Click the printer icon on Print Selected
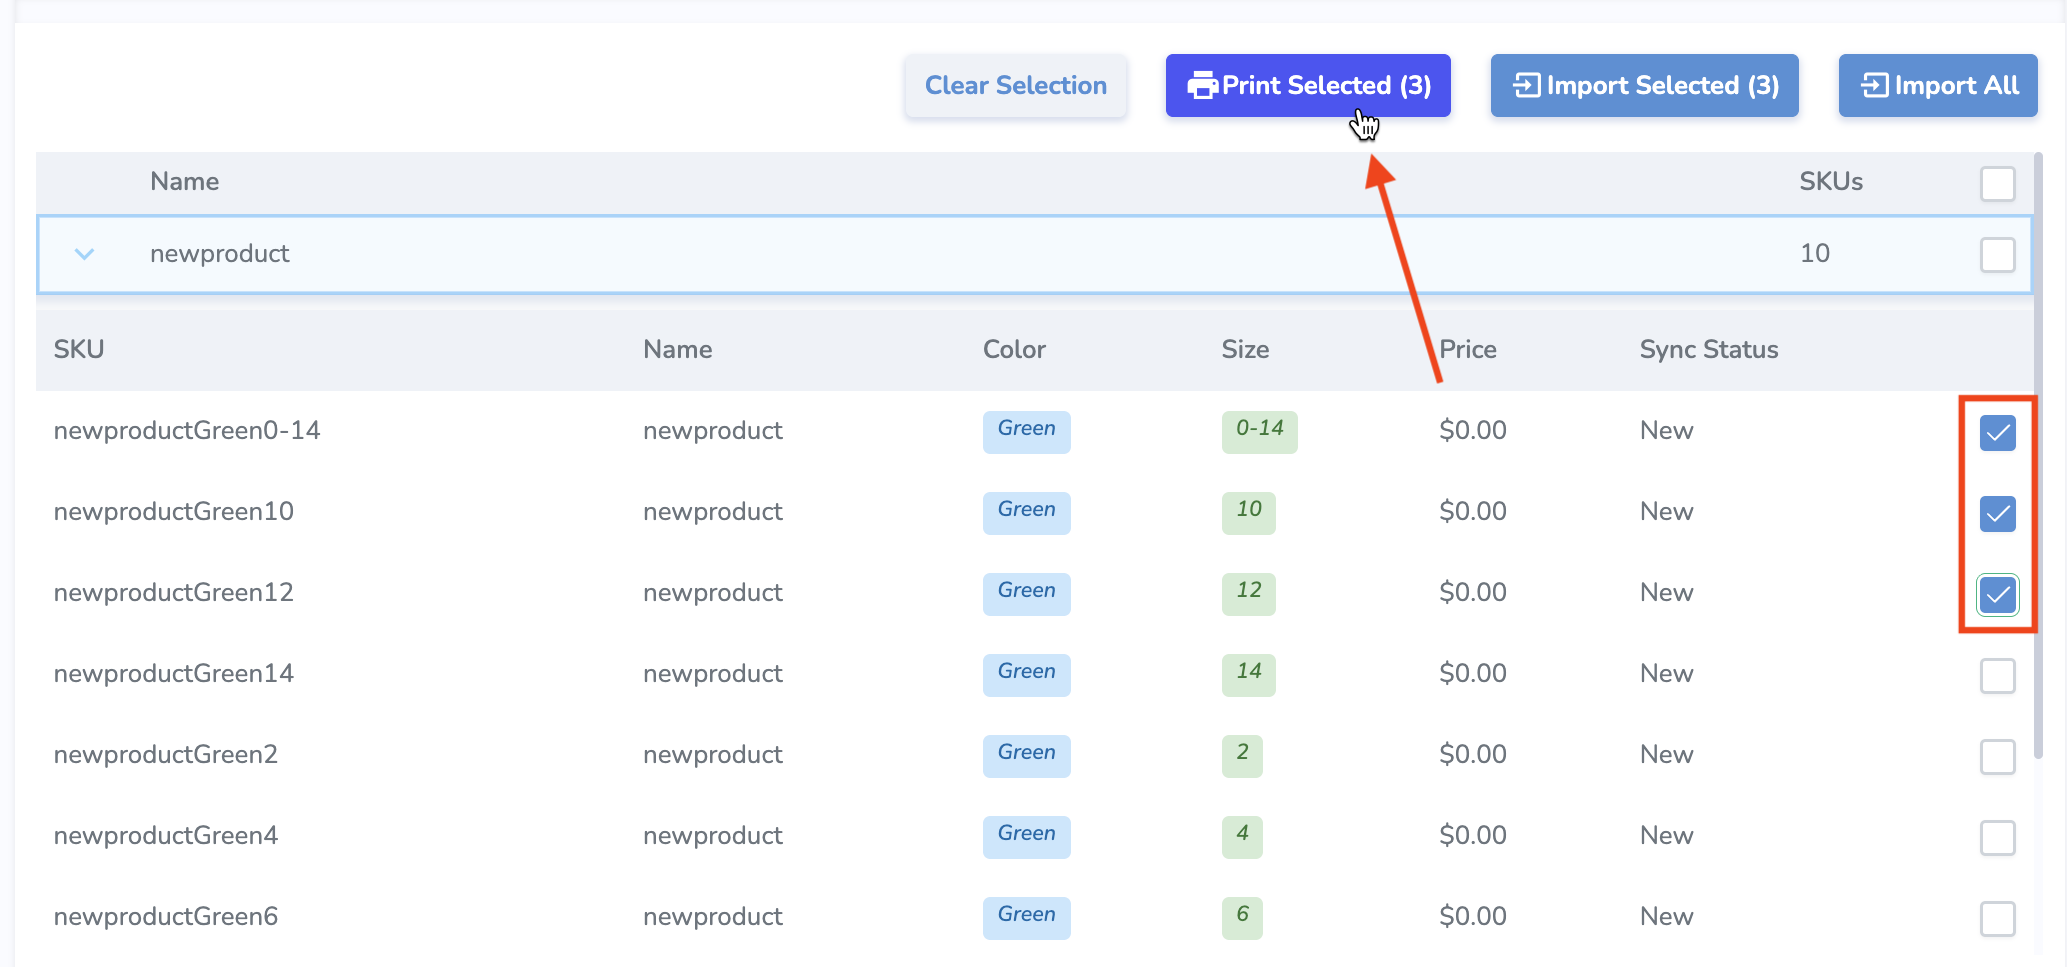 point(1201,86)
